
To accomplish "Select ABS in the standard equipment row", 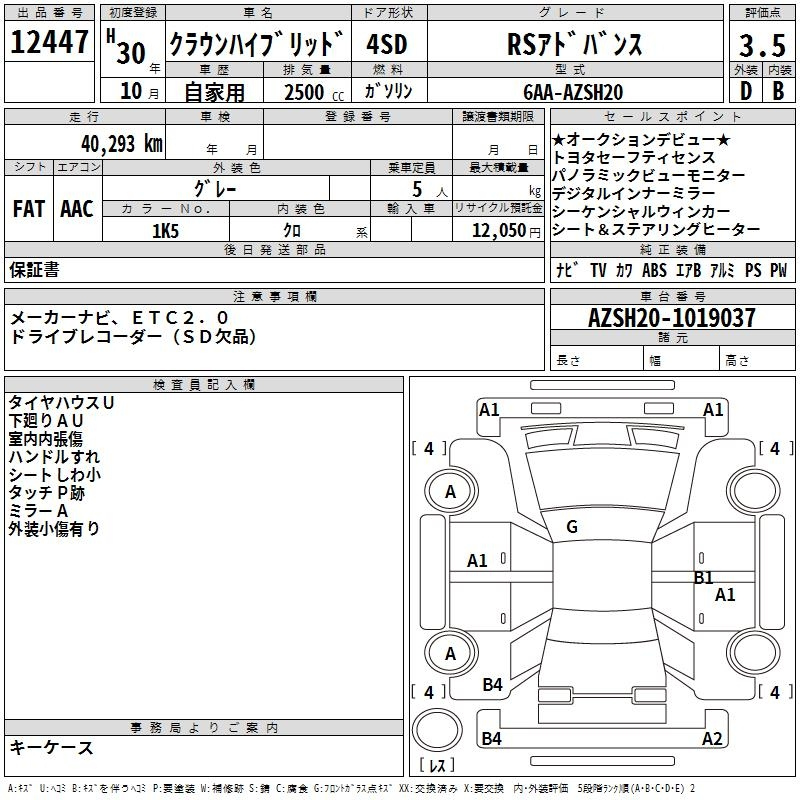I will (x=654, y=270).
